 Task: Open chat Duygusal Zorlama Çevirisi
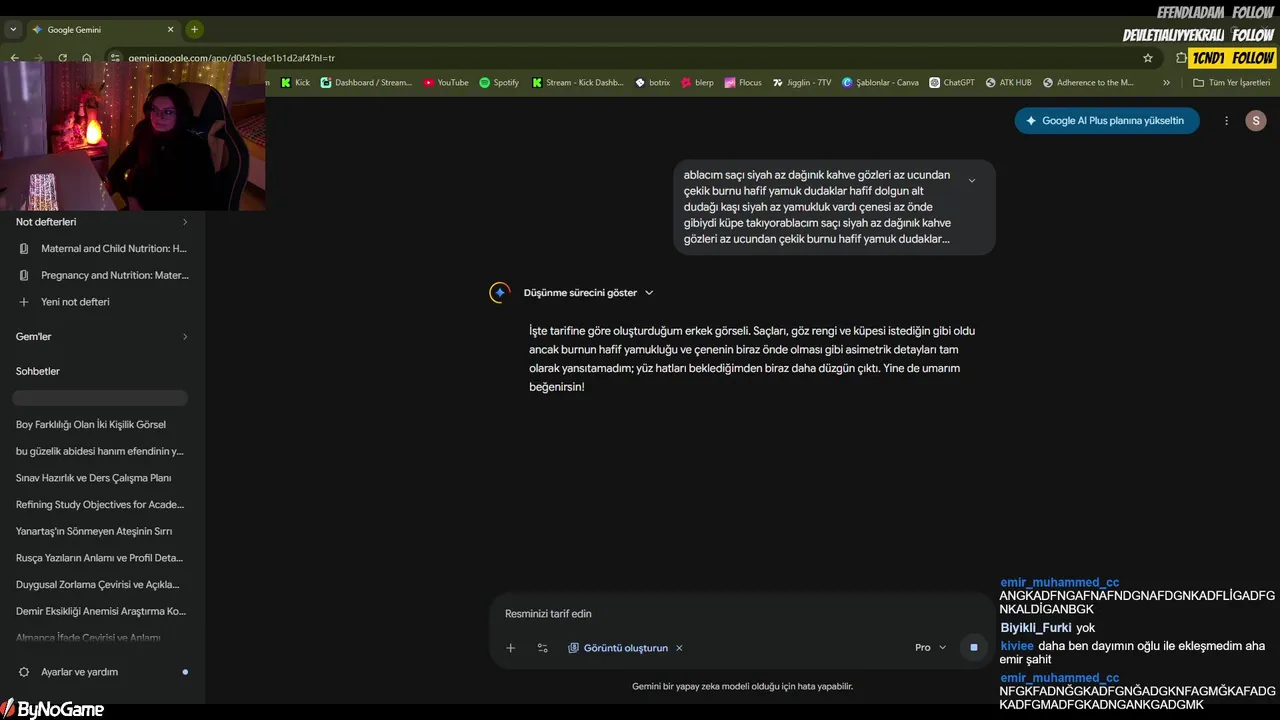[x=100, y=585]
